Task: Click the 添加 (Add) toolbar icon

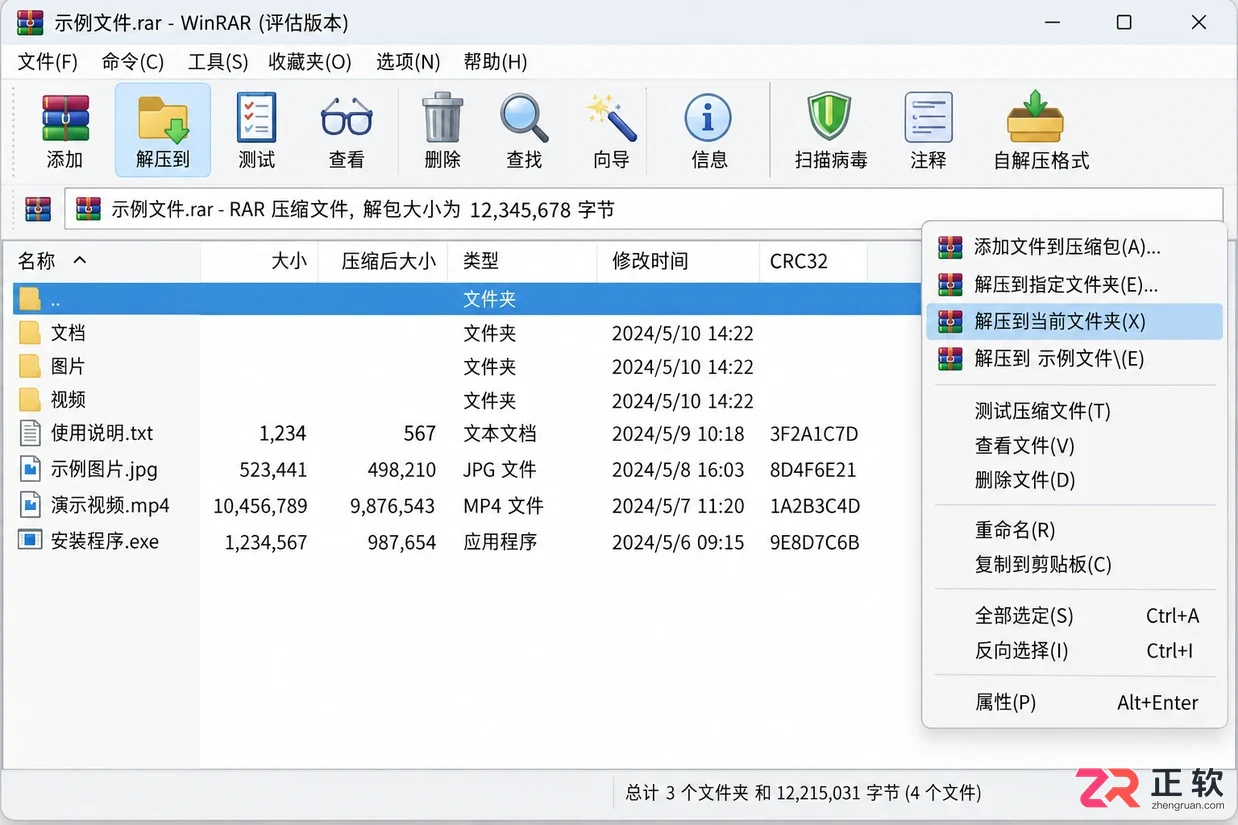Action: pos(65,120)
